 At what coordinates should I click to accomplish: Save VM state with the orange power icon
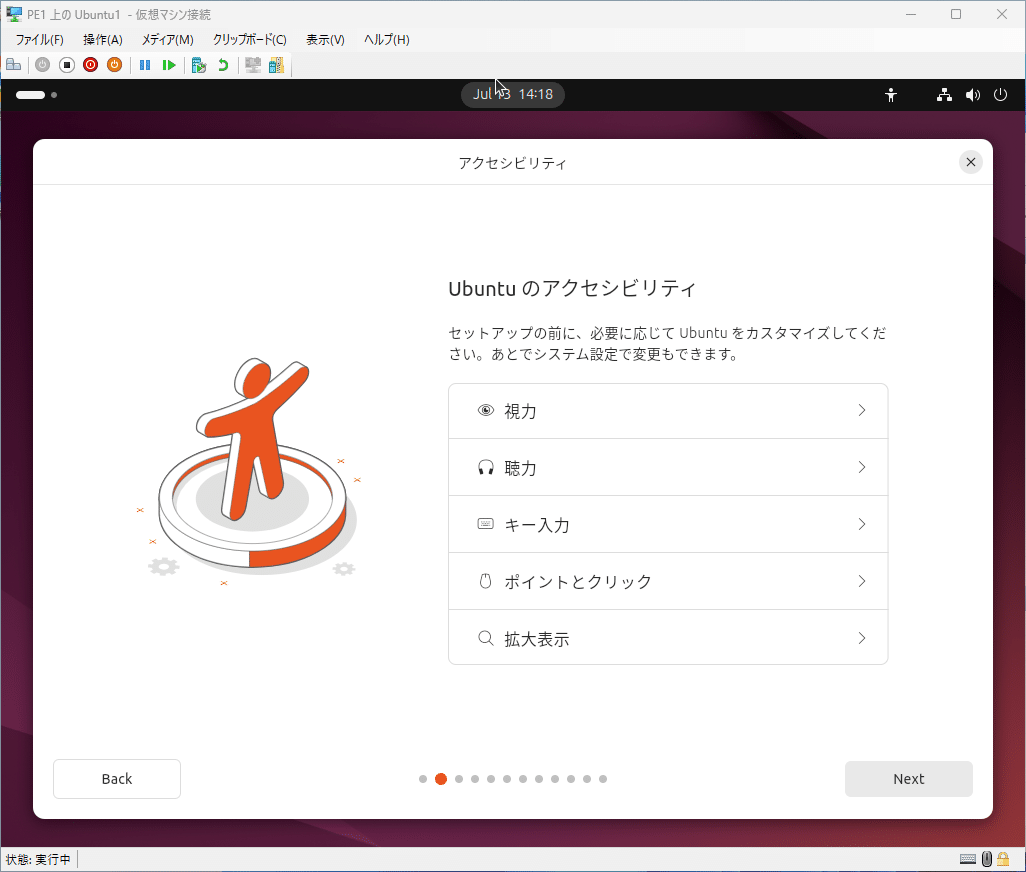(x=115, y=65)
